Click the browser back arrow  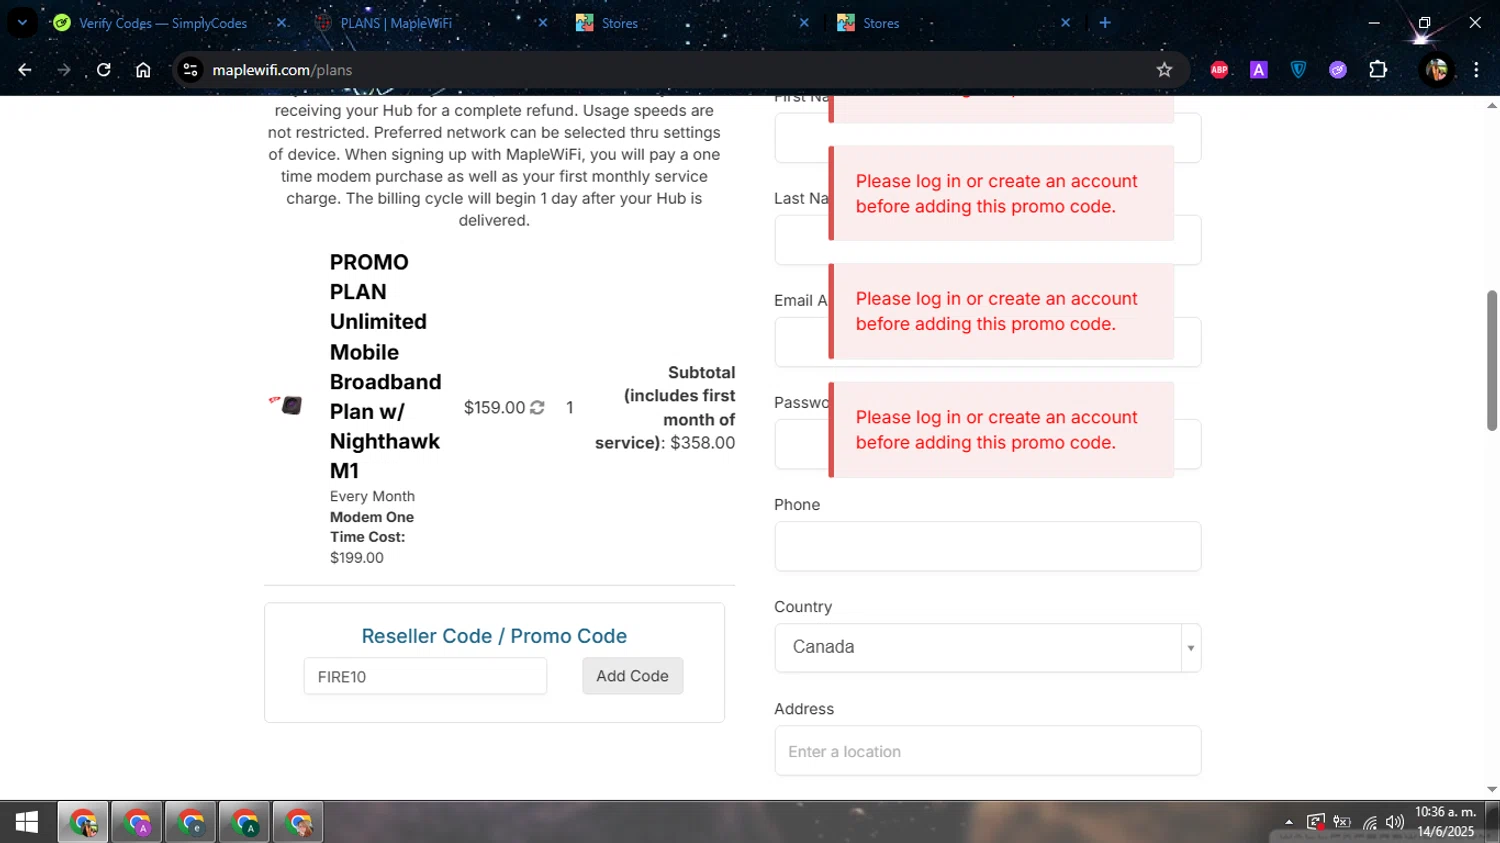pos(25,70)
